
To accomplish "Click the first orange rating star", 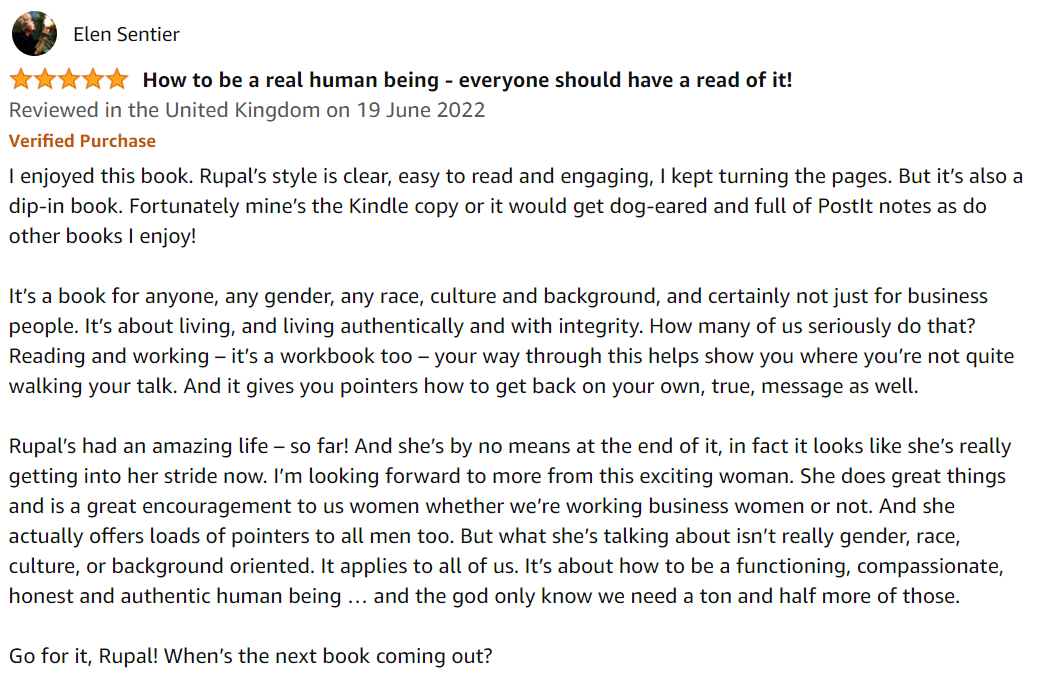I will pos(21,79).
